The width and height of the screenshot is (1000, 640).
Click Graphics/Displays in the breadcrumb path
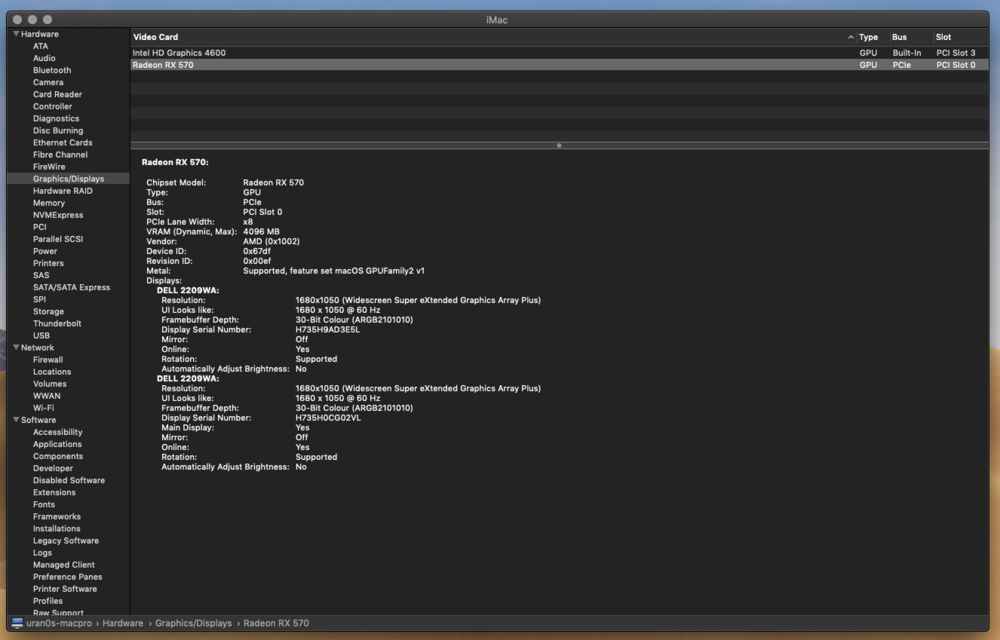click(191, 622)
